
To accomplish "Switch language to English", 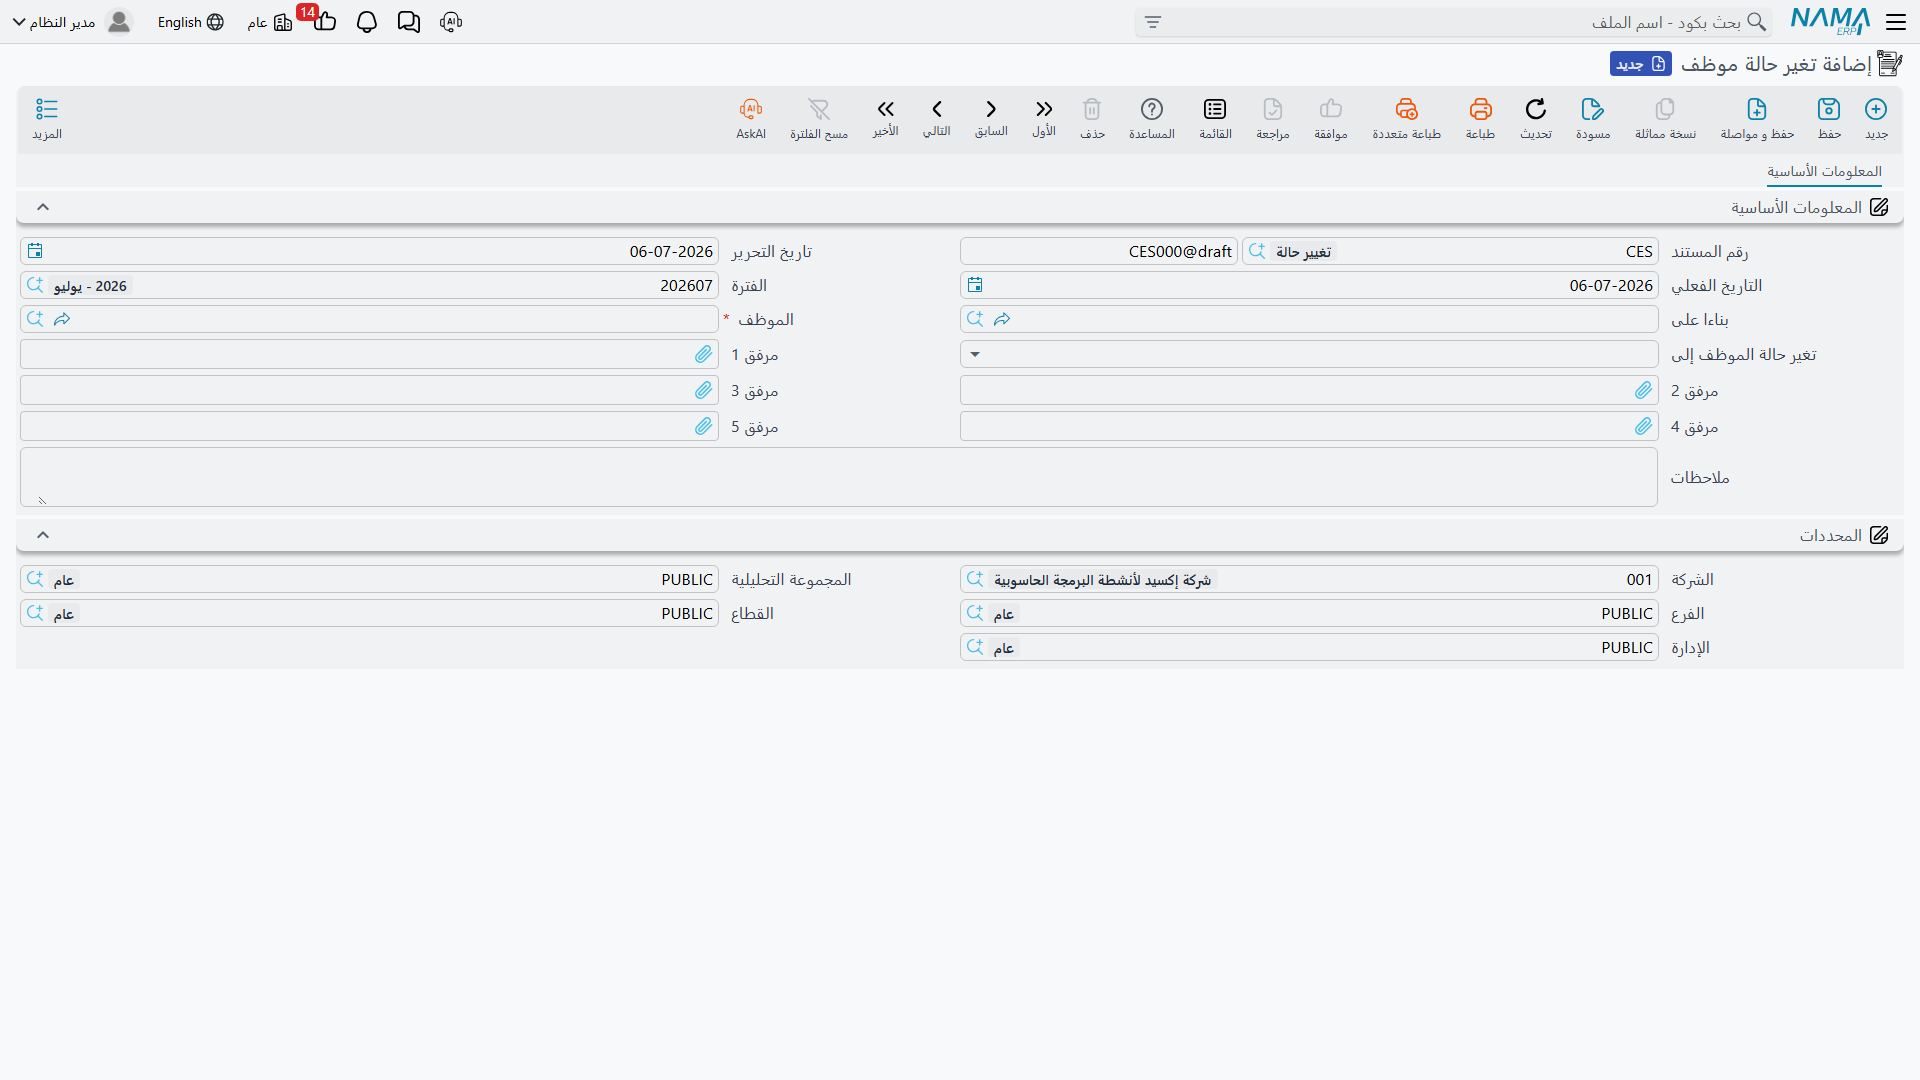I will 190,22.
